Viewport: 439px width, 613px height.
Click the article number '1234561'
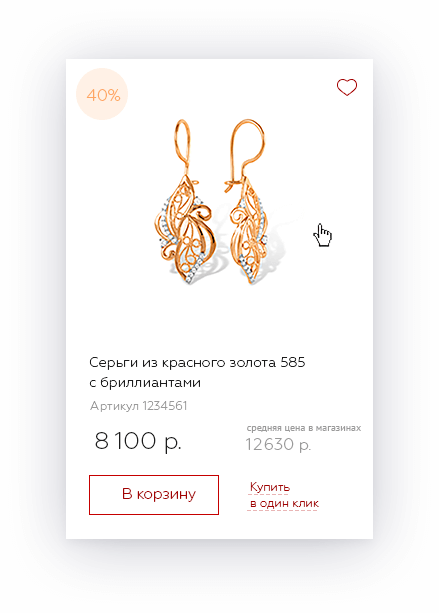[165, 406]
